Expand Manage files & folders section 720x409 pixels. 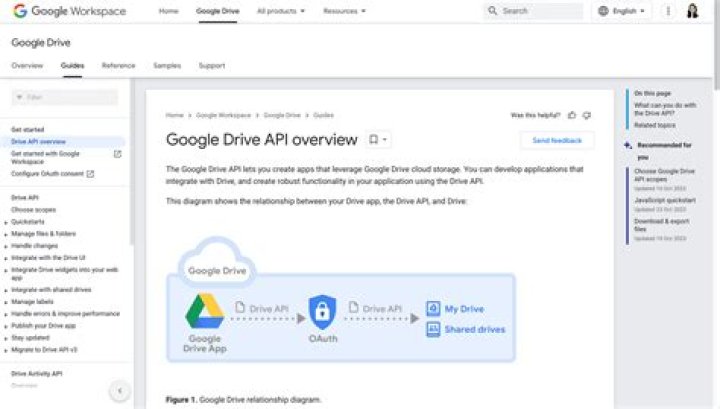(x=6, y=235)
